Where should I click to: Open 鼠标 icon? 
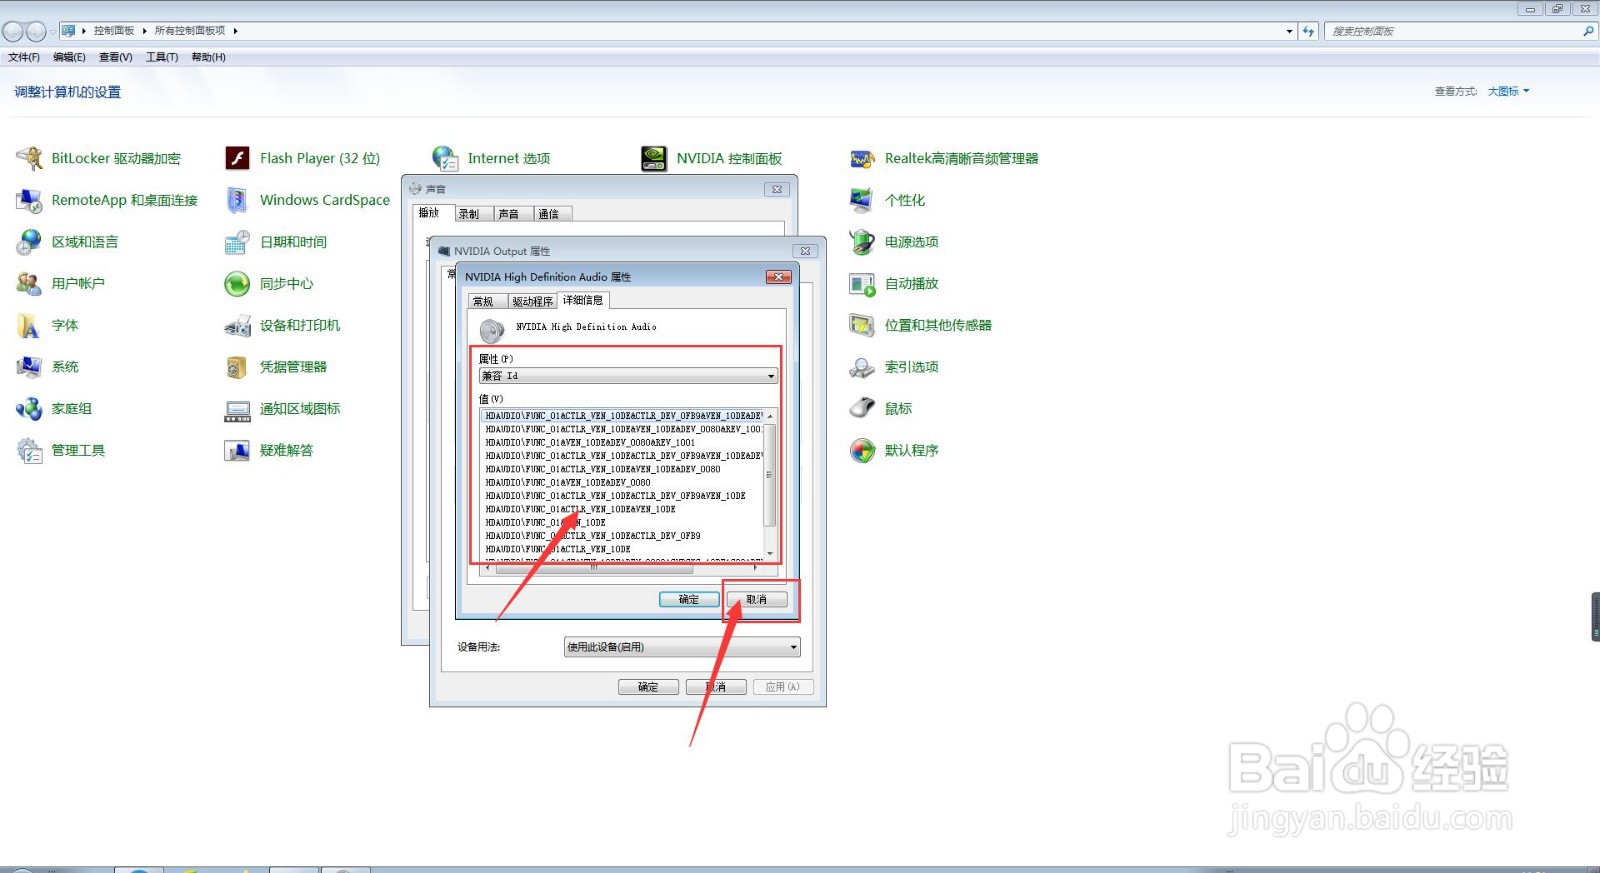tap(863, 409)
